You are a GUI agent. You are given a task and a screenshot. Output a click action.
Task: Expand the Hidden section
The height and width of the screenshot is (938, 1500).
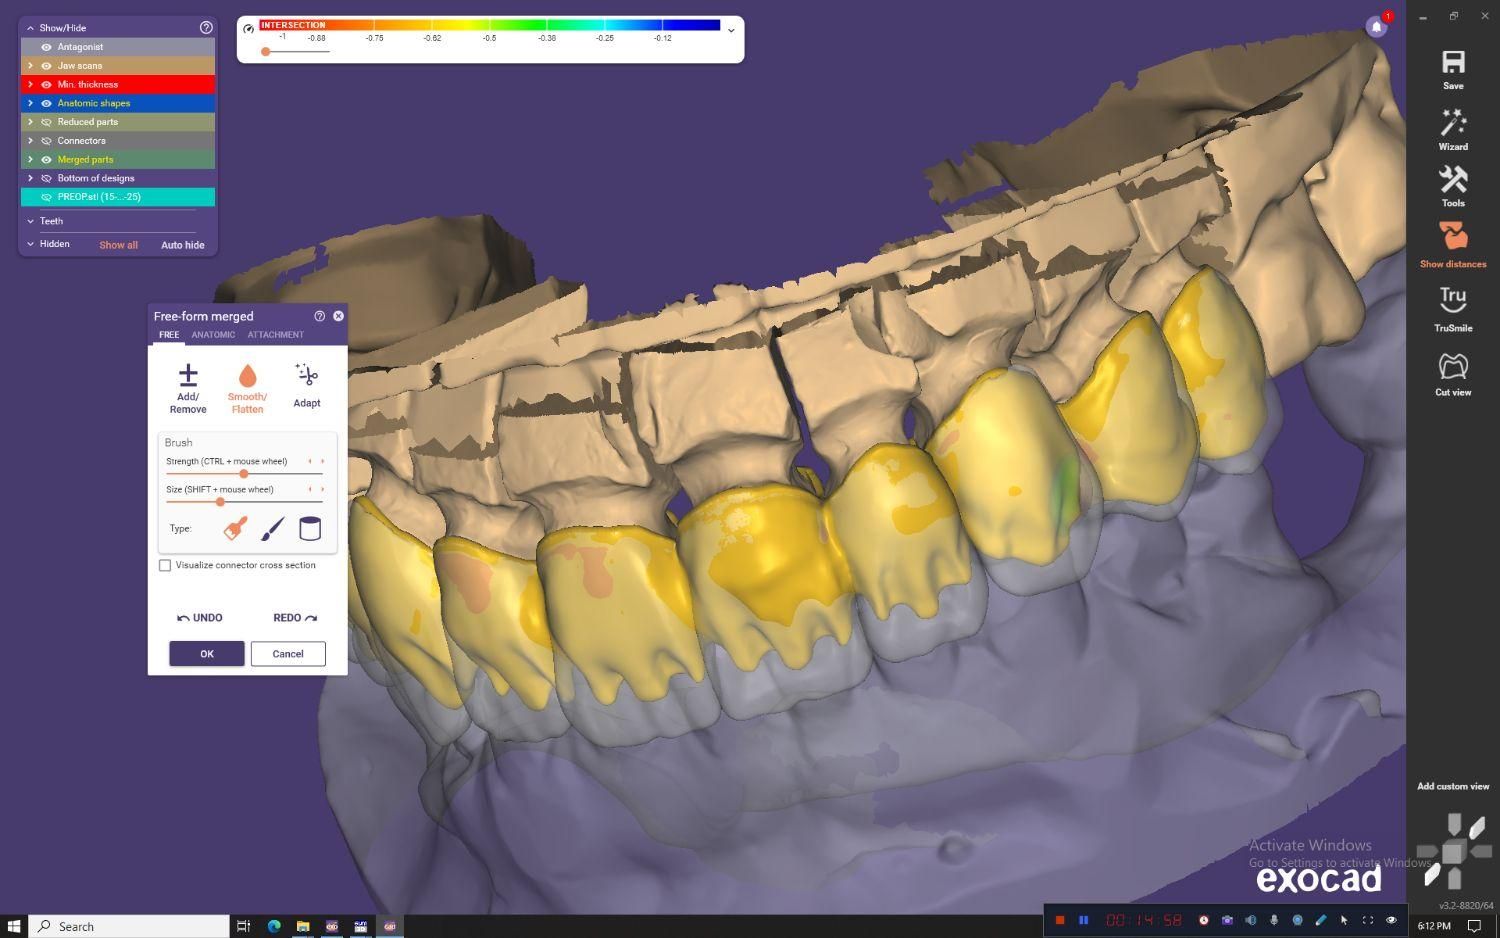tap(30, 244)
